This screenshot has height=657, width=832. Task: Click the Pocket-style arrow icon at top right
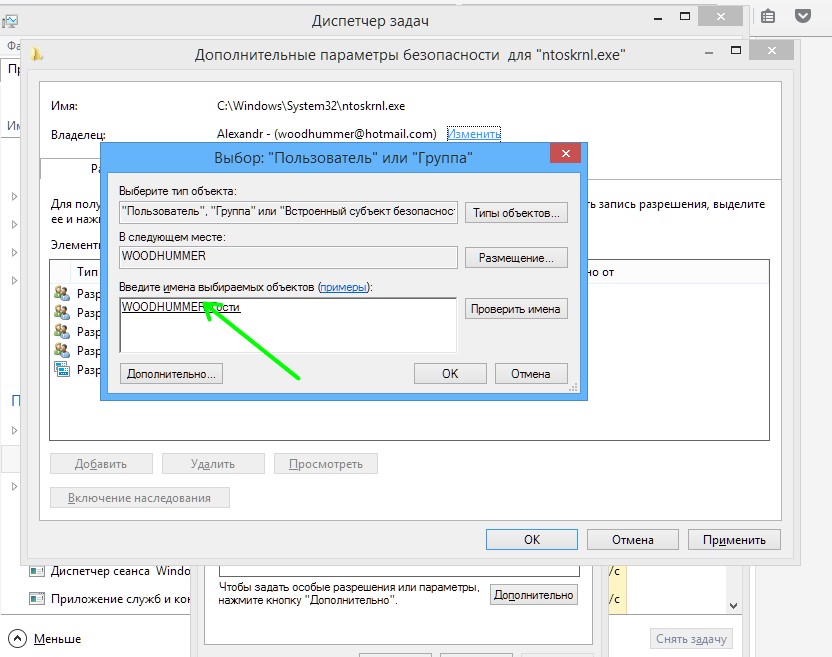pos(802,17)
